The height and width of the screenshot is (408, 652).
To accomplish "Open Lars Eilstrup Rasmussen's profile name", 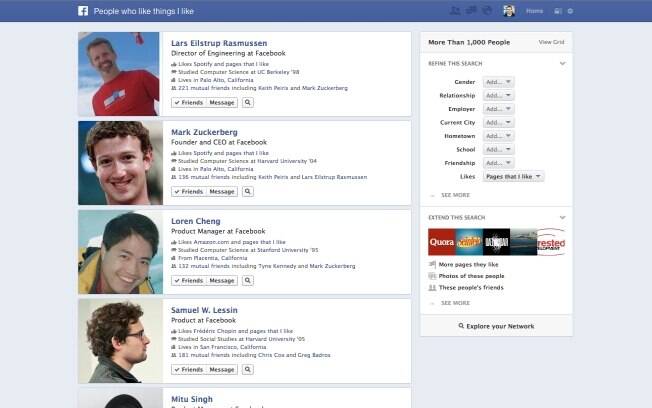I will (x=219, y=43).
